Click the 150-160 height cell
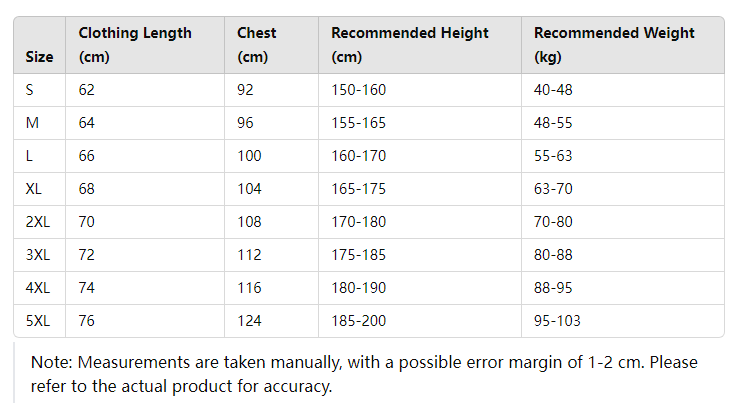The image size is (752, 403). 359,90
